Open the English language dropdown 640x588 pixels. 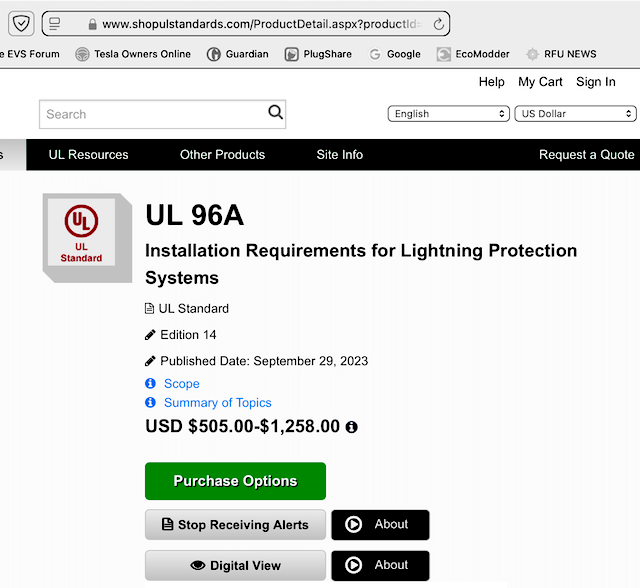coord(449,113)
